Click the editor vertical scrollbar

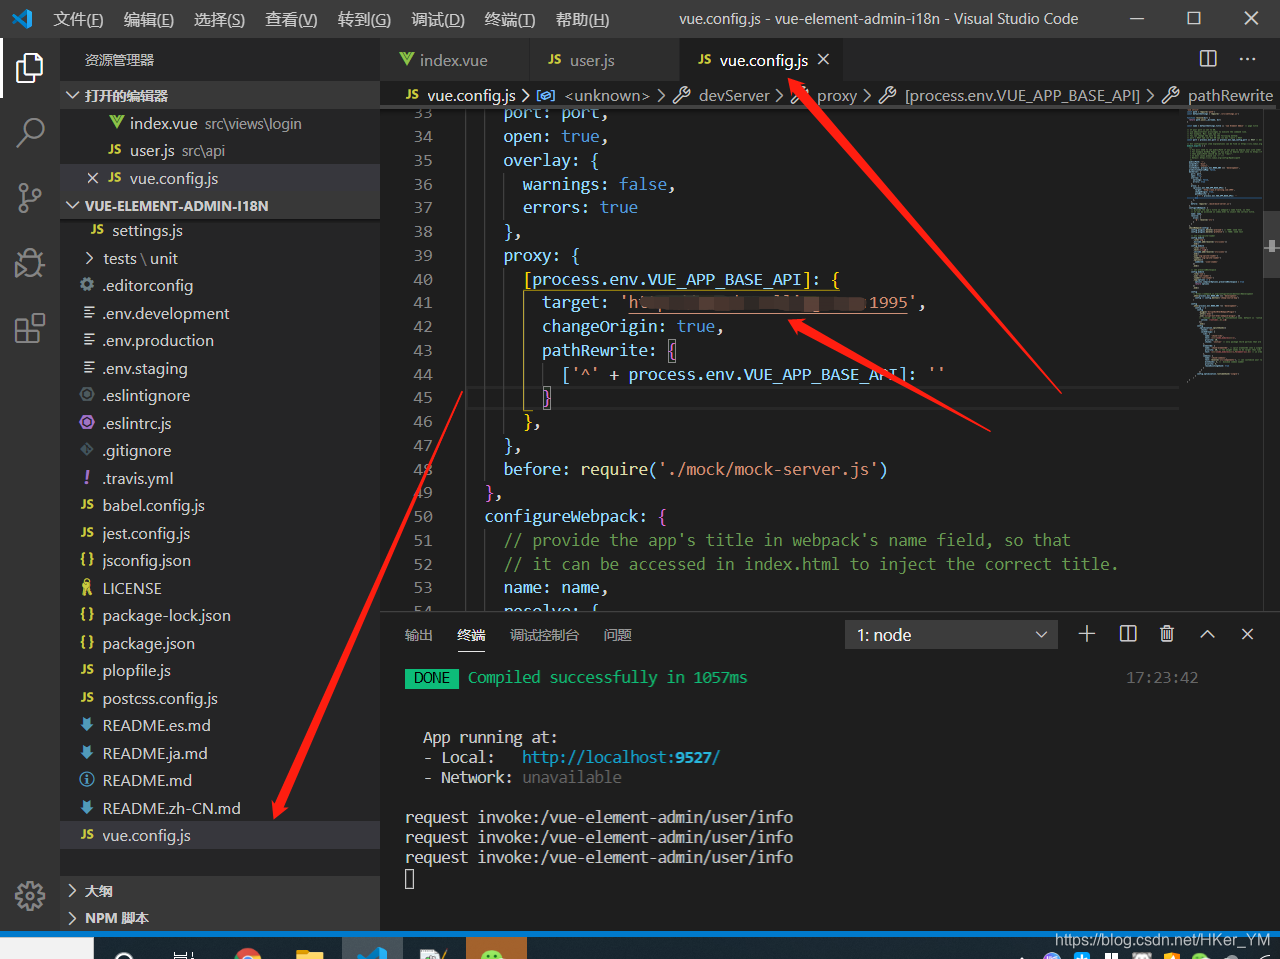[1272, 244]
